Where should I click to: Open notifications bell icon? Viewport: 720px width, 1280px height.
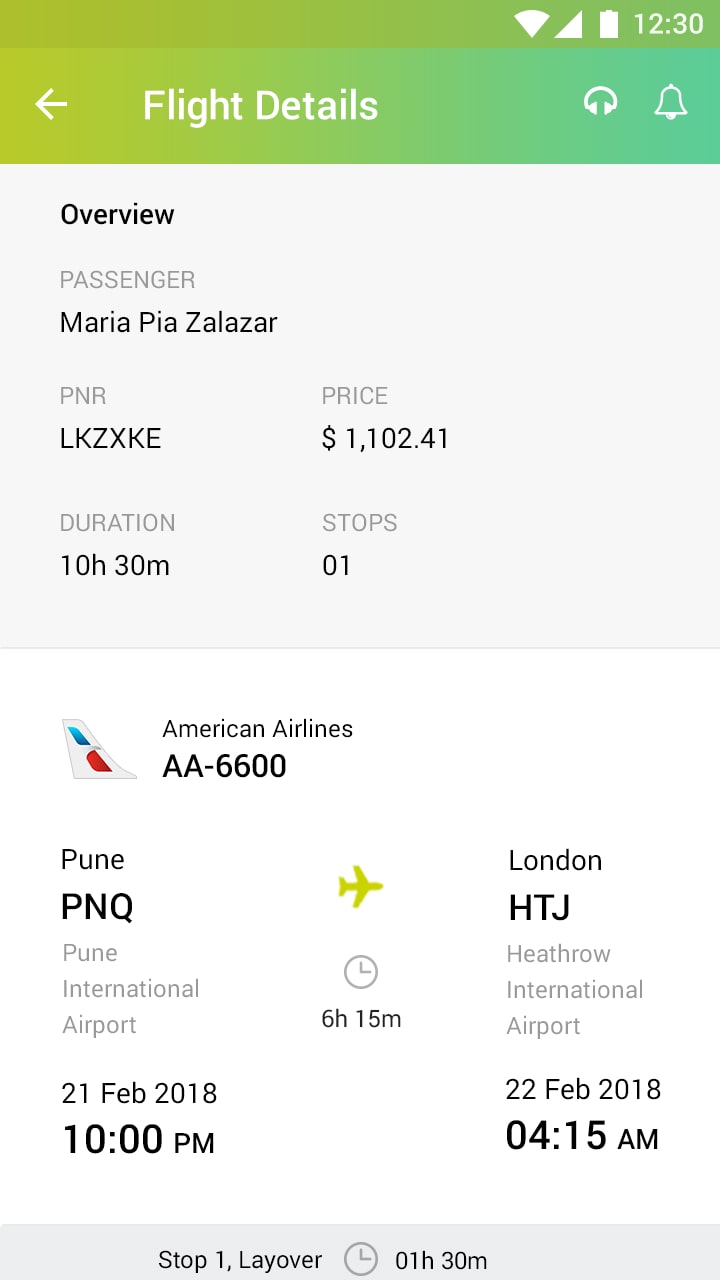coord(671,102)
